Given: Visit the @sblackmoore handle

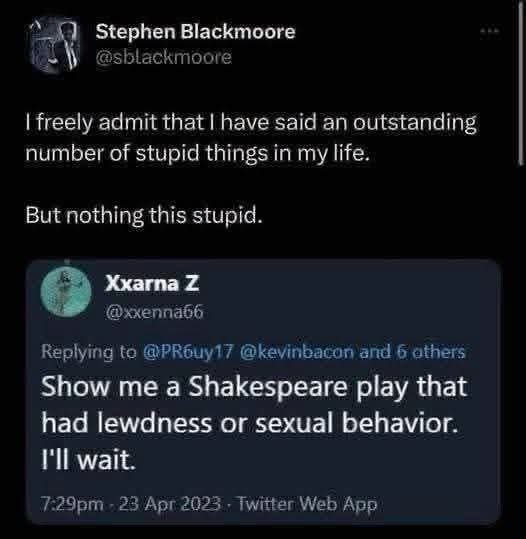Looking at the screenshot, I should 164,57.
